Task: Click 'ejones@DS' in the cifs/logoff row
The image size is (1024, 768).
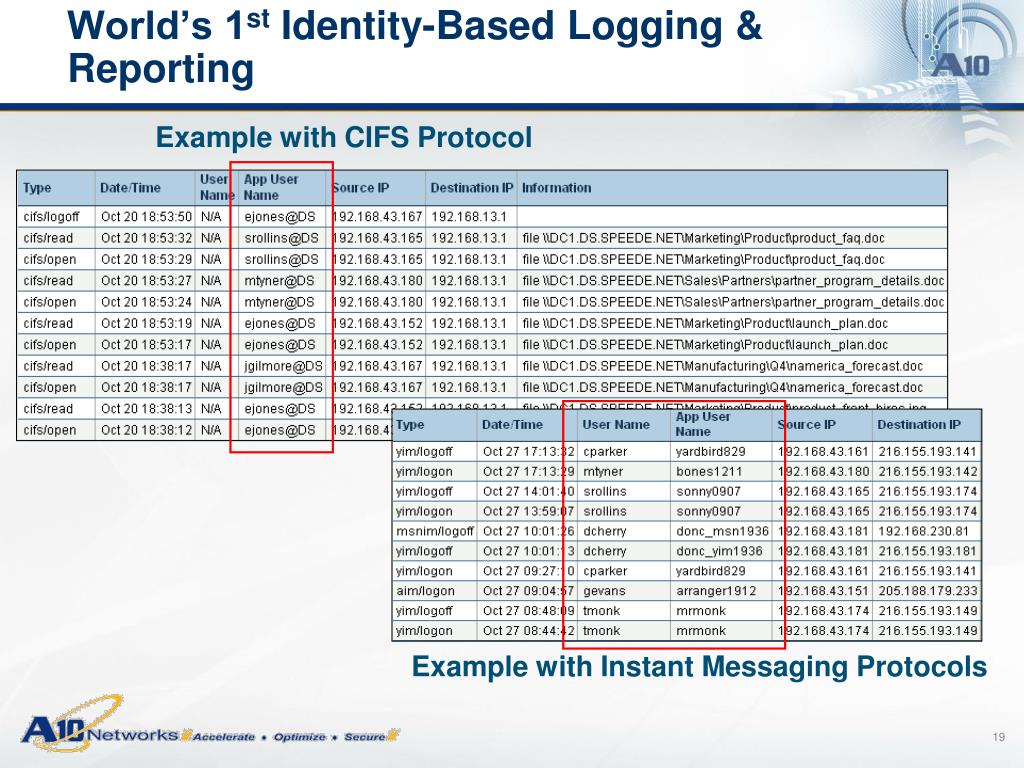Action: pyautogui.click(x=280, y=217)
